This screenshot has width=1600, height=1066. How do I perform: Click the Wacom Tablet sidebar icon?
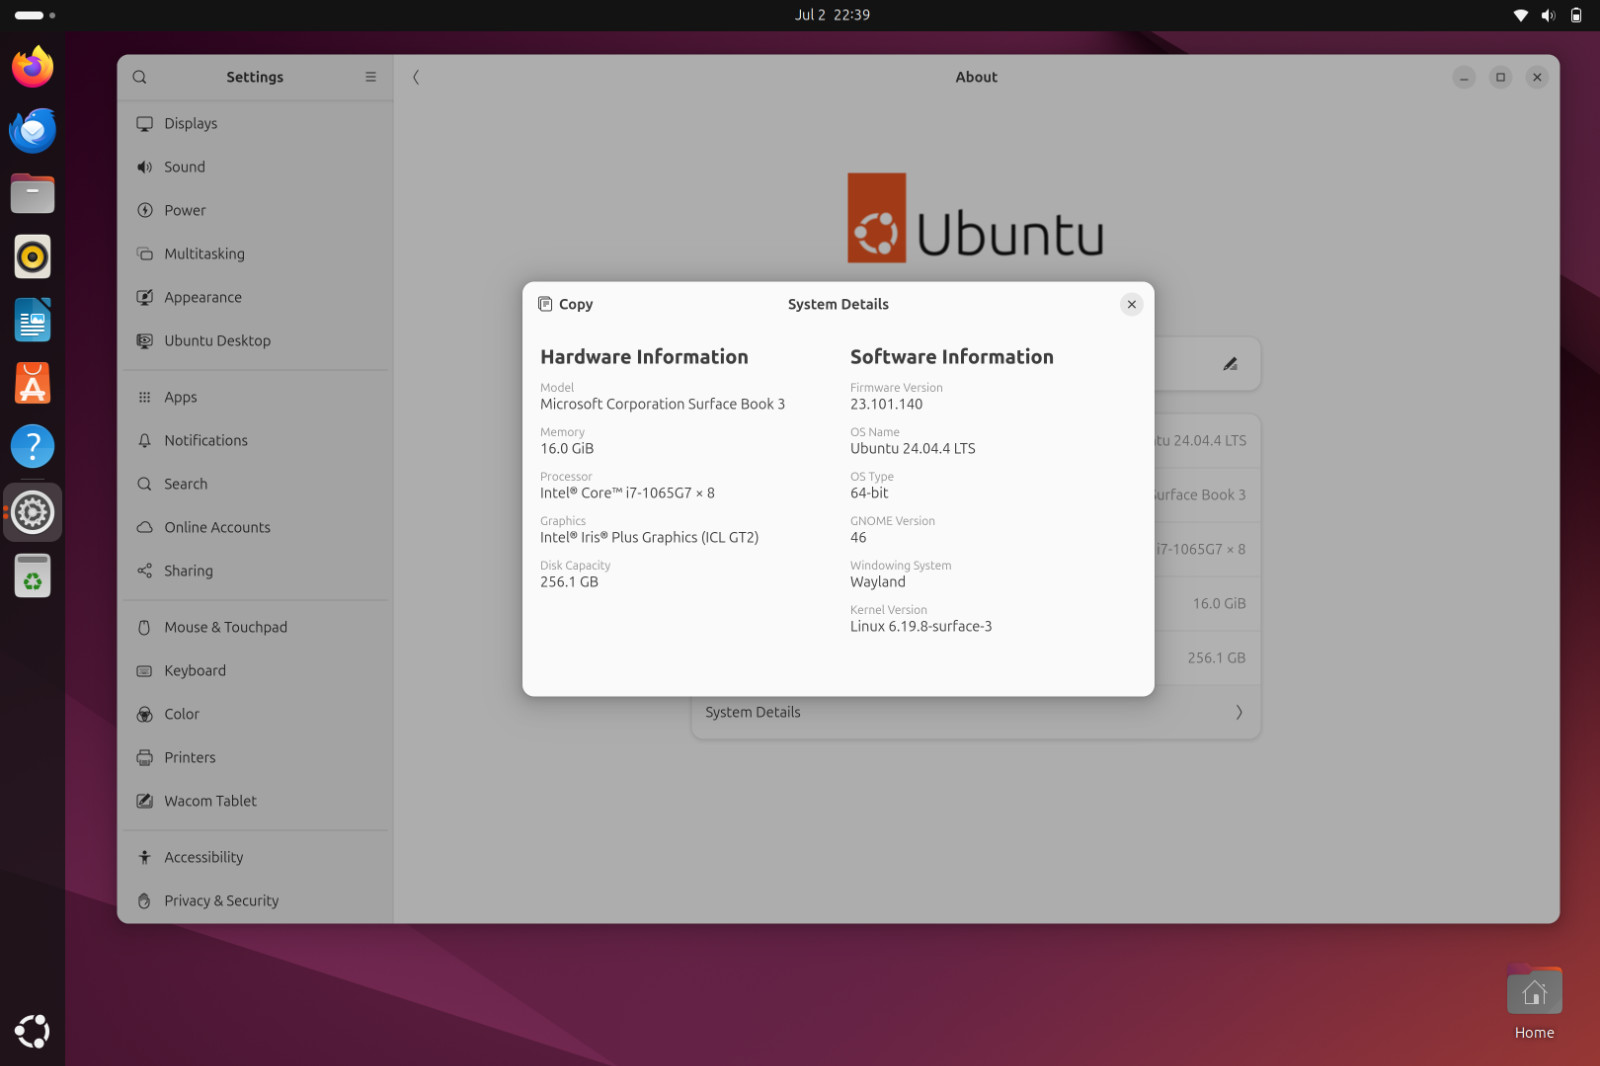click(x=145, y=801)
